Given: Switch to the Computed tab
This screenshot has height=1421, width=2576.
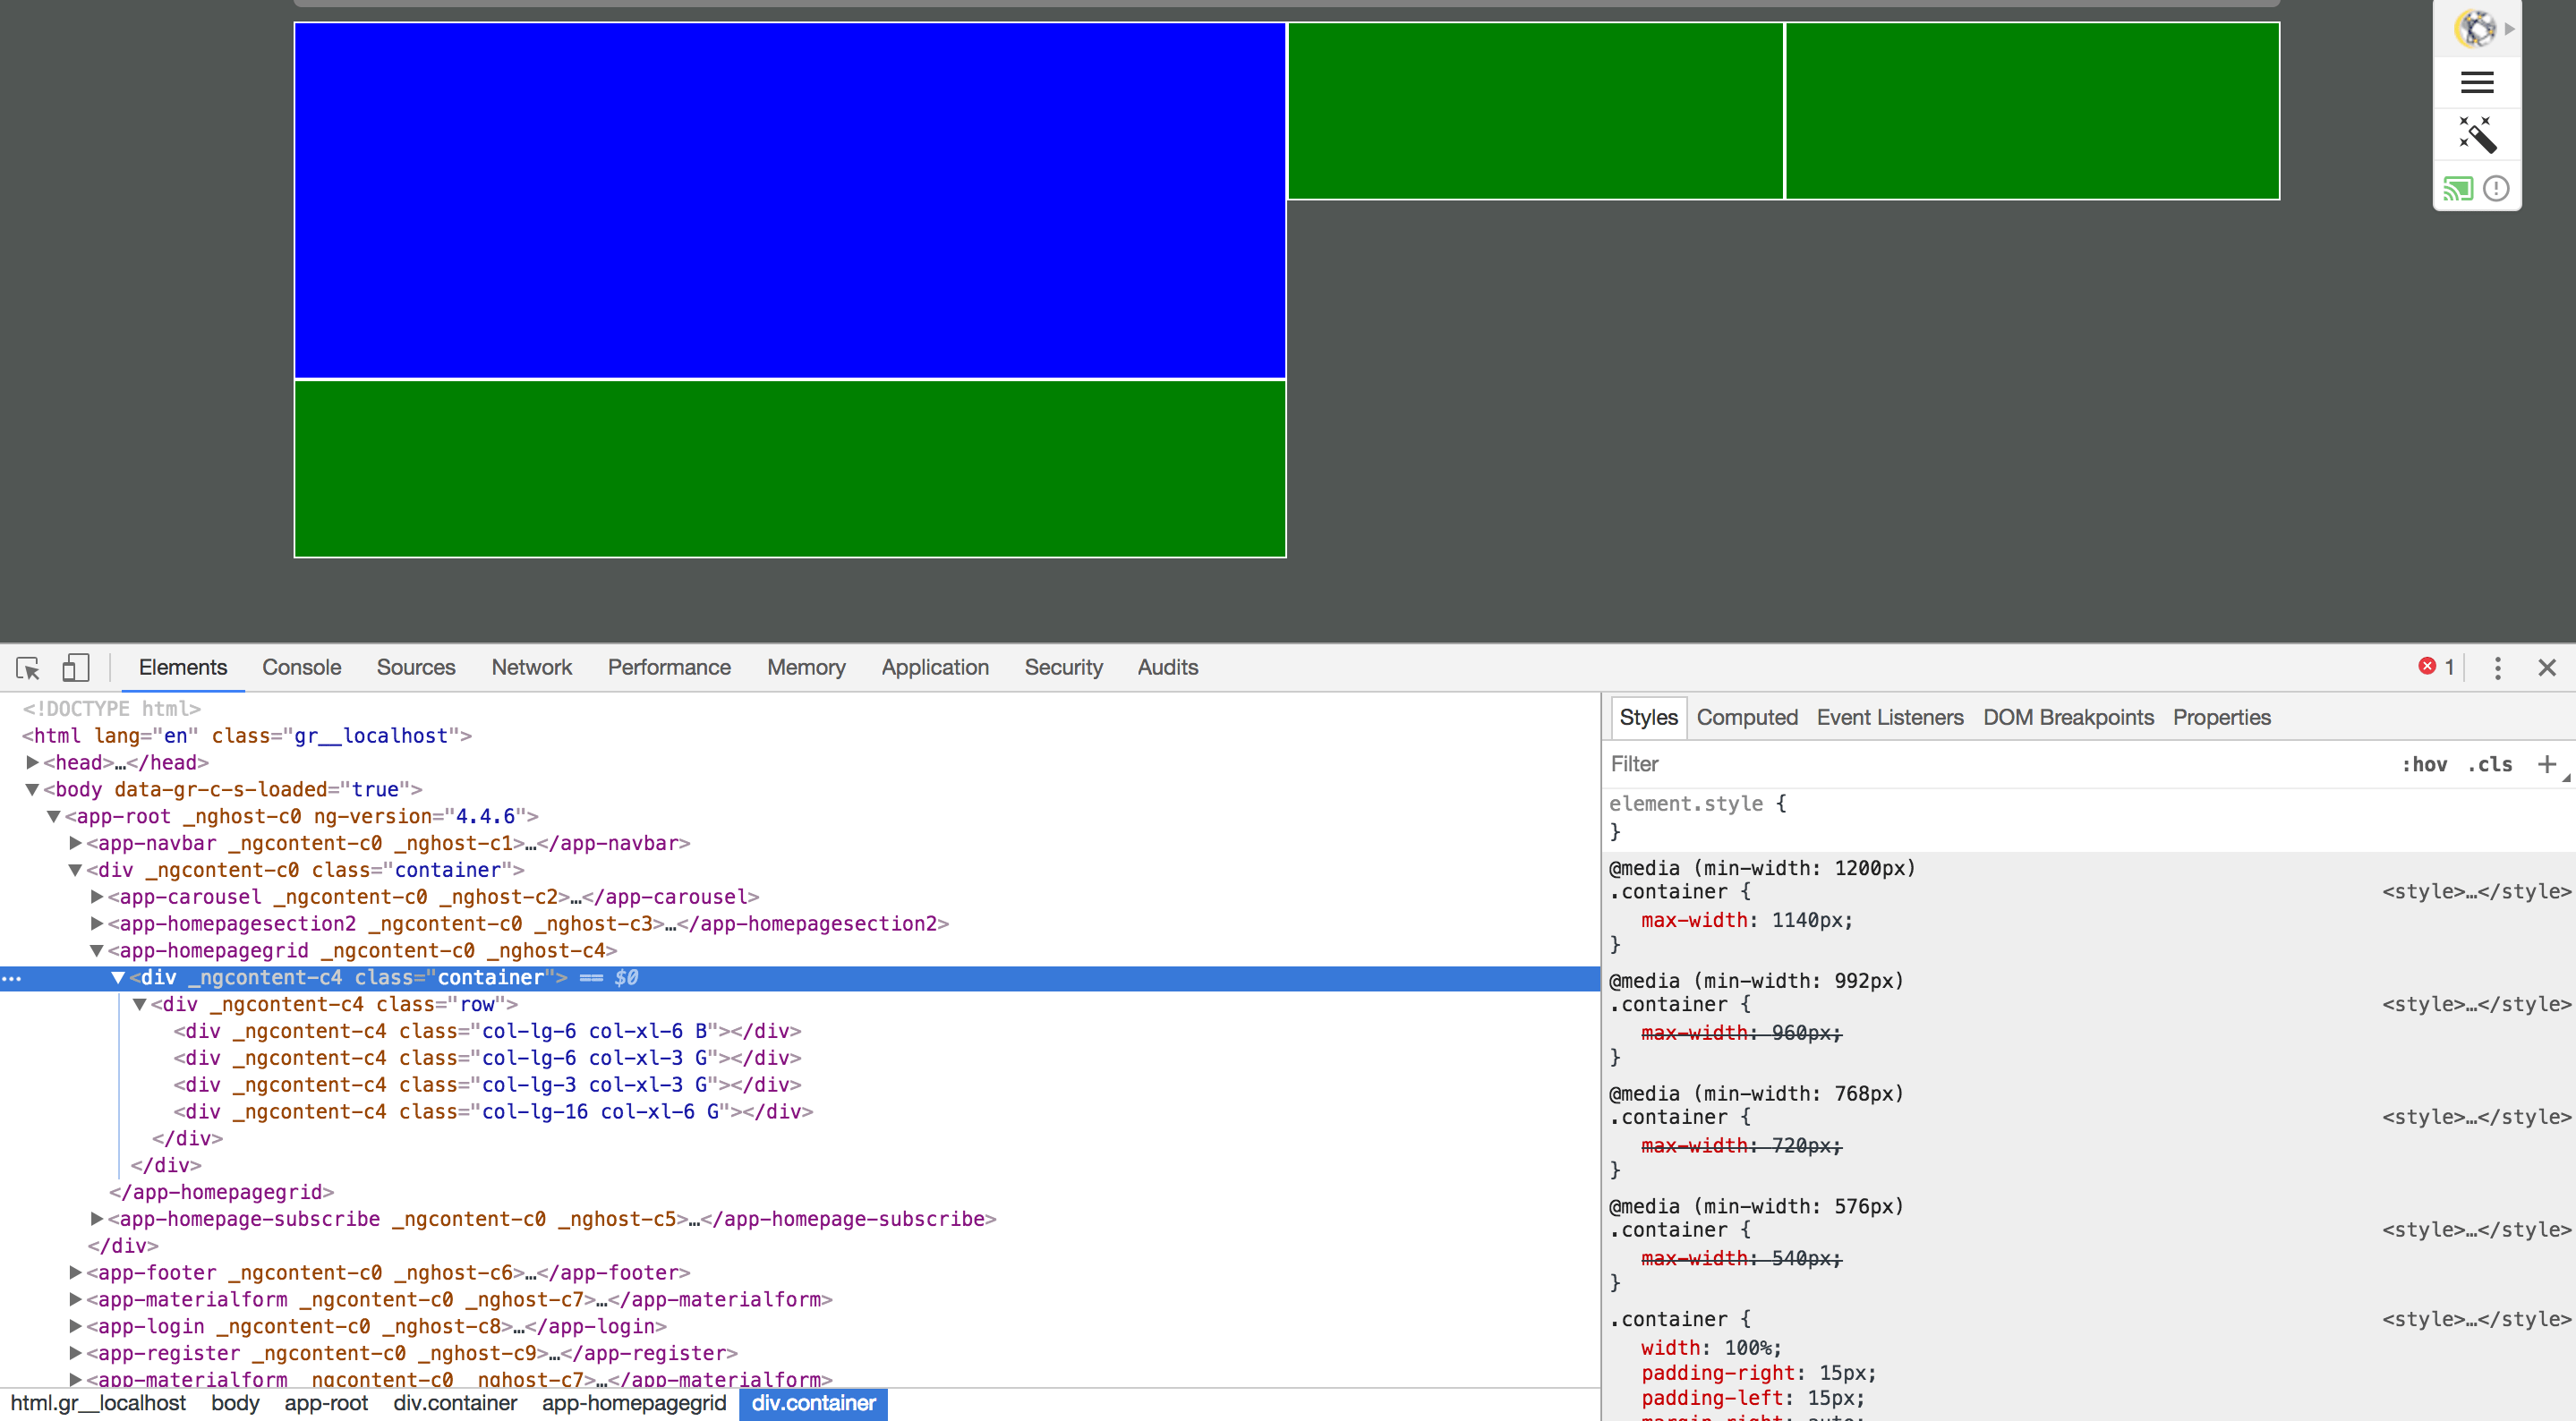Looking at the screenshot, I should pos(1747,717).
